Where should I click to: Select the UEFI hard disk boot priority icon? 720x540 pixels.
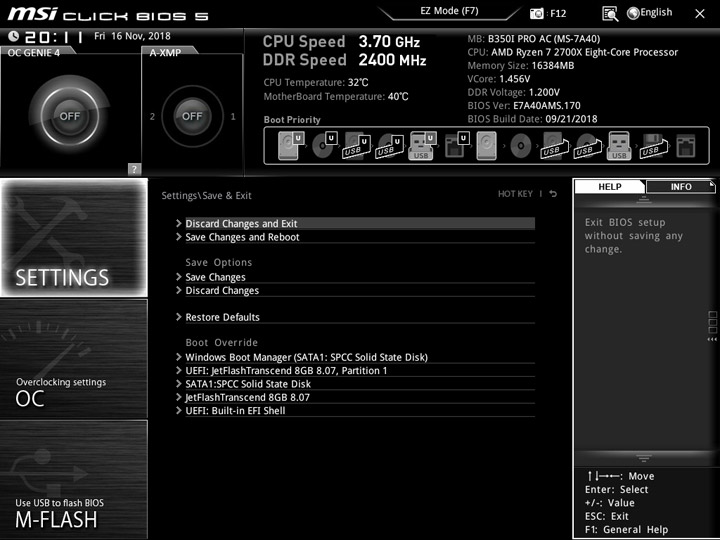(291, 146)
